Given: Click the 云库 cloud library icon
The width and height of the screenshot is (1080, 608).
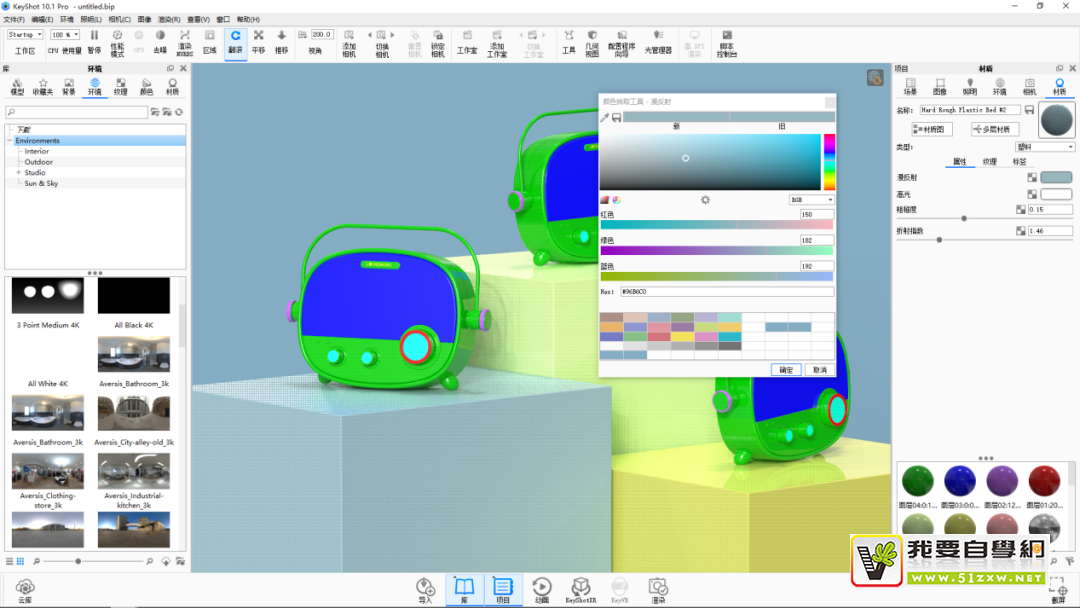Looking at the screenshot, I should [25, 589].
